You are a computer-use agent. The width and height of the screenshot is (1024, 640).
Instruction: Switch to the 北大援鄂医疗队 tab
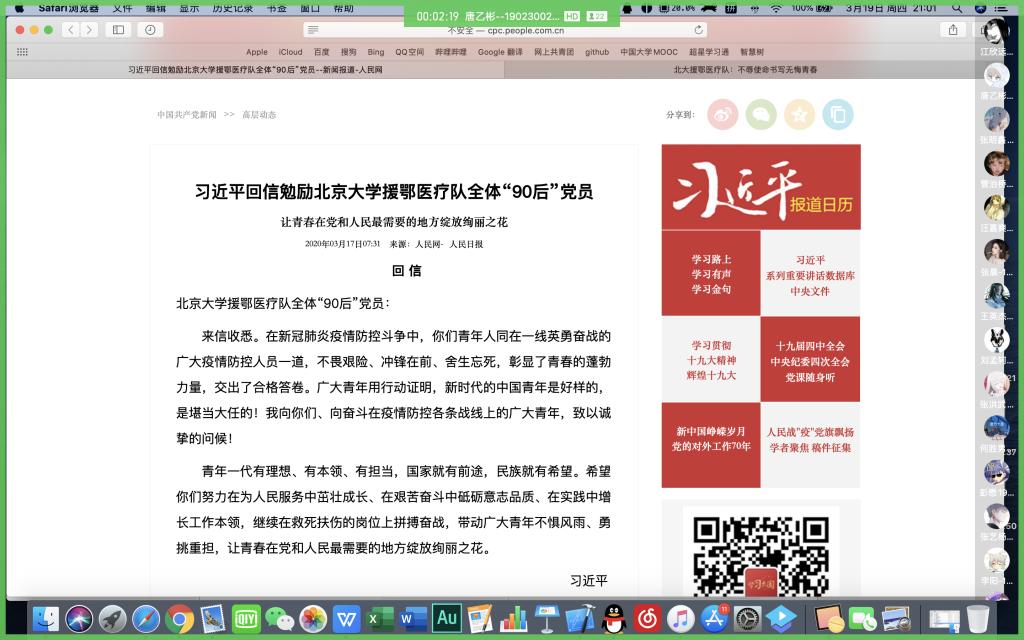click(744, 70)
